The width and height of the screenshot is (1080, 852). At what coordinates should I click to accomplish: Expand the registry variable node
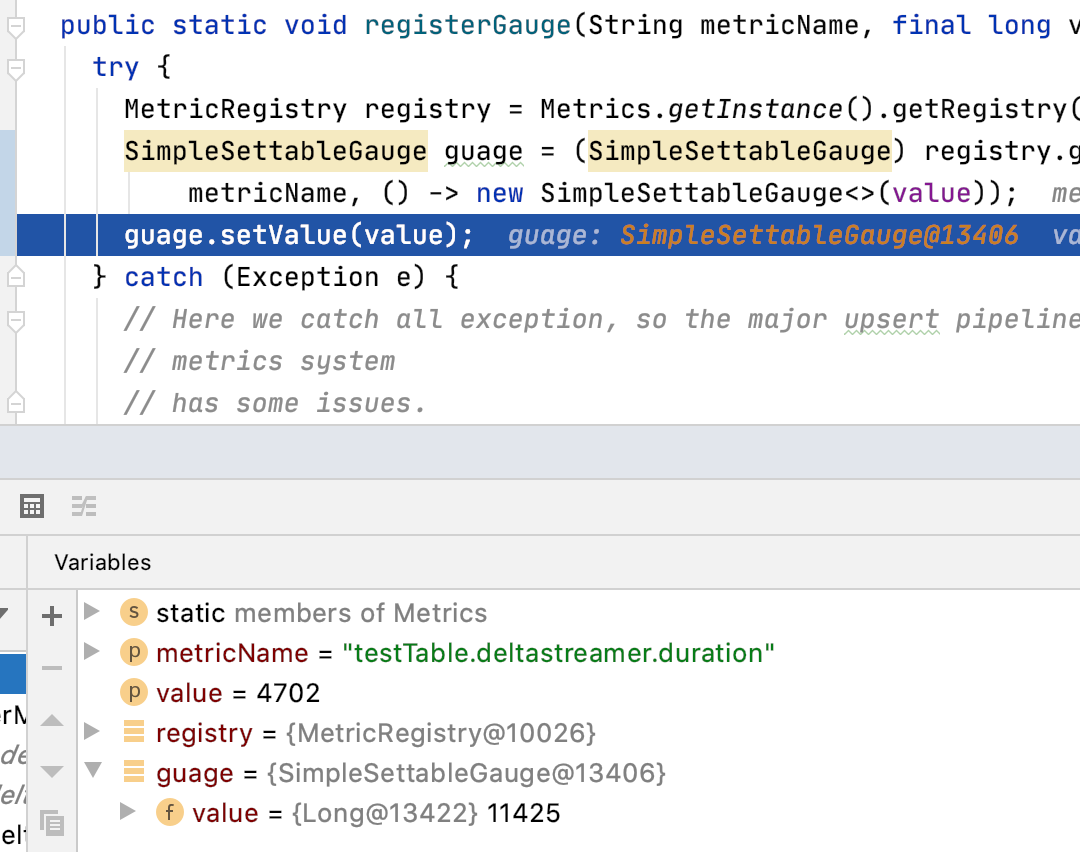92,731
